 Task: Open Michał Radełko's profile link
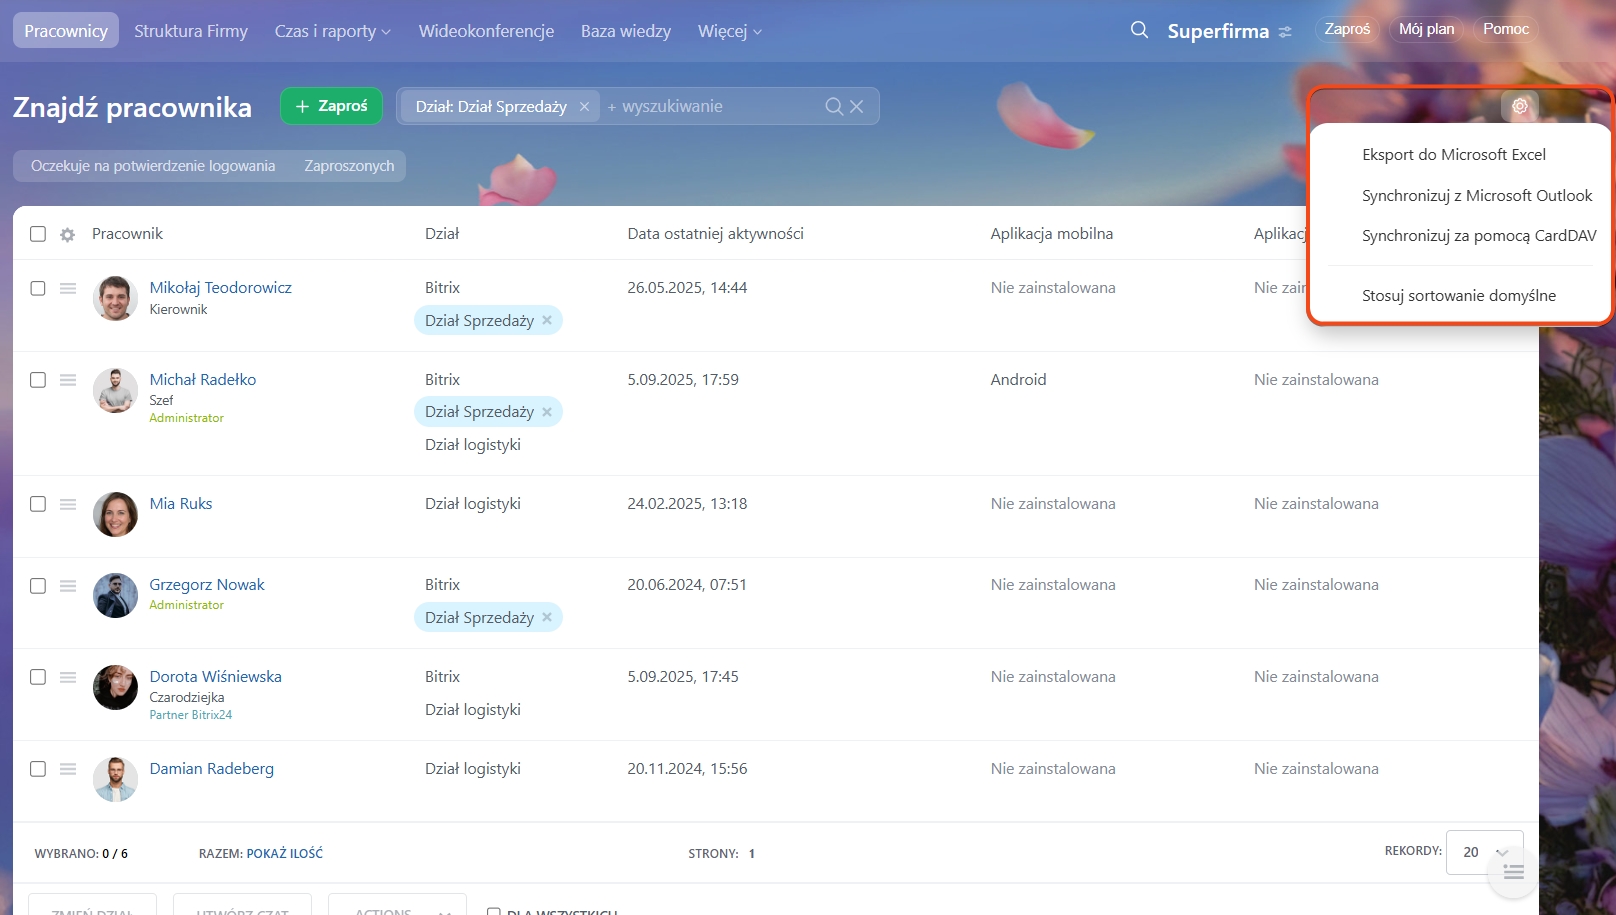[203, 380]
